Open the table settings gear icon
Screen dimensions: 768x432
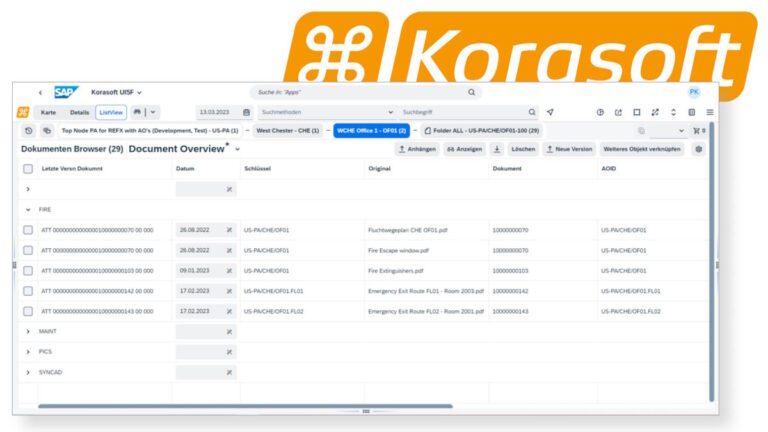[x=698, y=149]
